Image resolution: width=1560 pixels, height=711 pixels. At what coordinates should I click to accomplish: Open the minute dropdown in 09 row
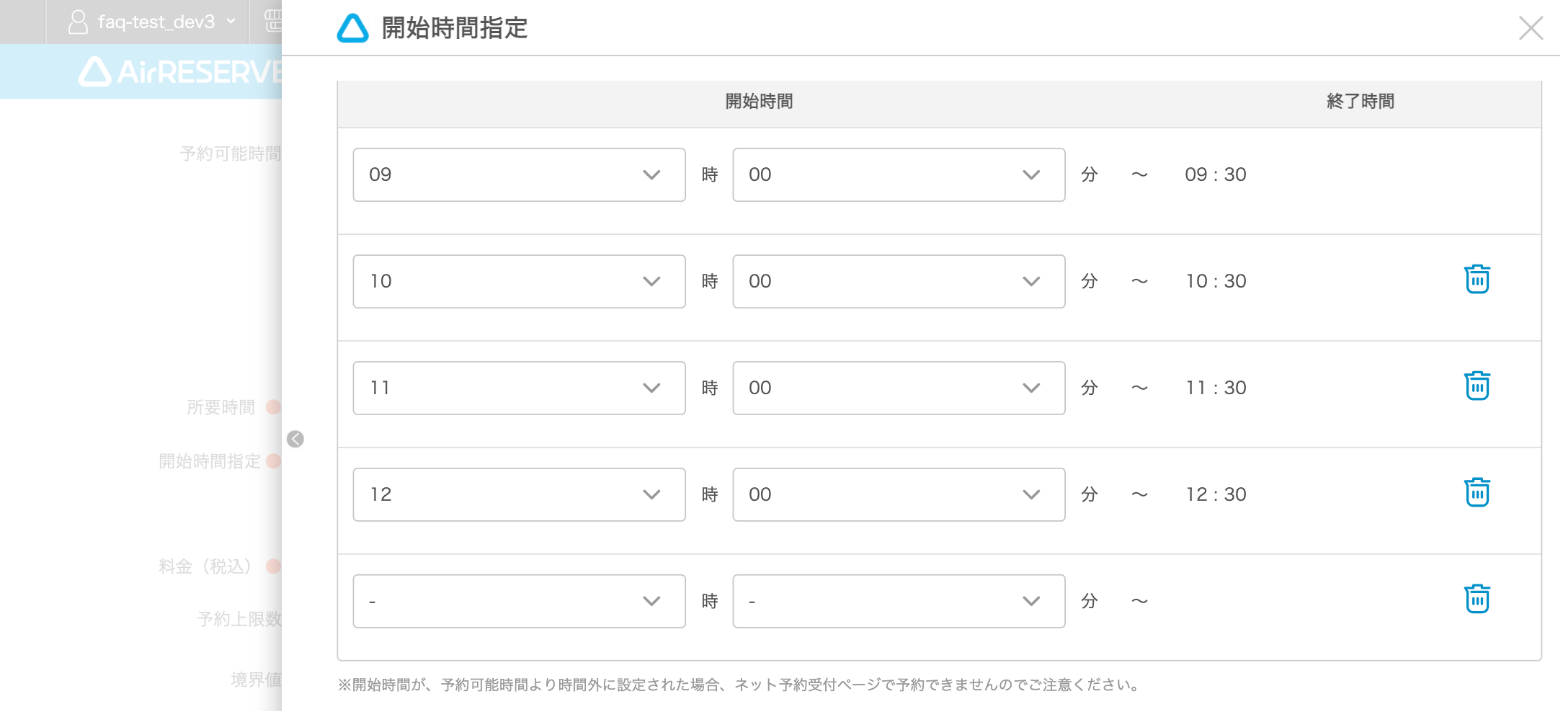[898, 175]
